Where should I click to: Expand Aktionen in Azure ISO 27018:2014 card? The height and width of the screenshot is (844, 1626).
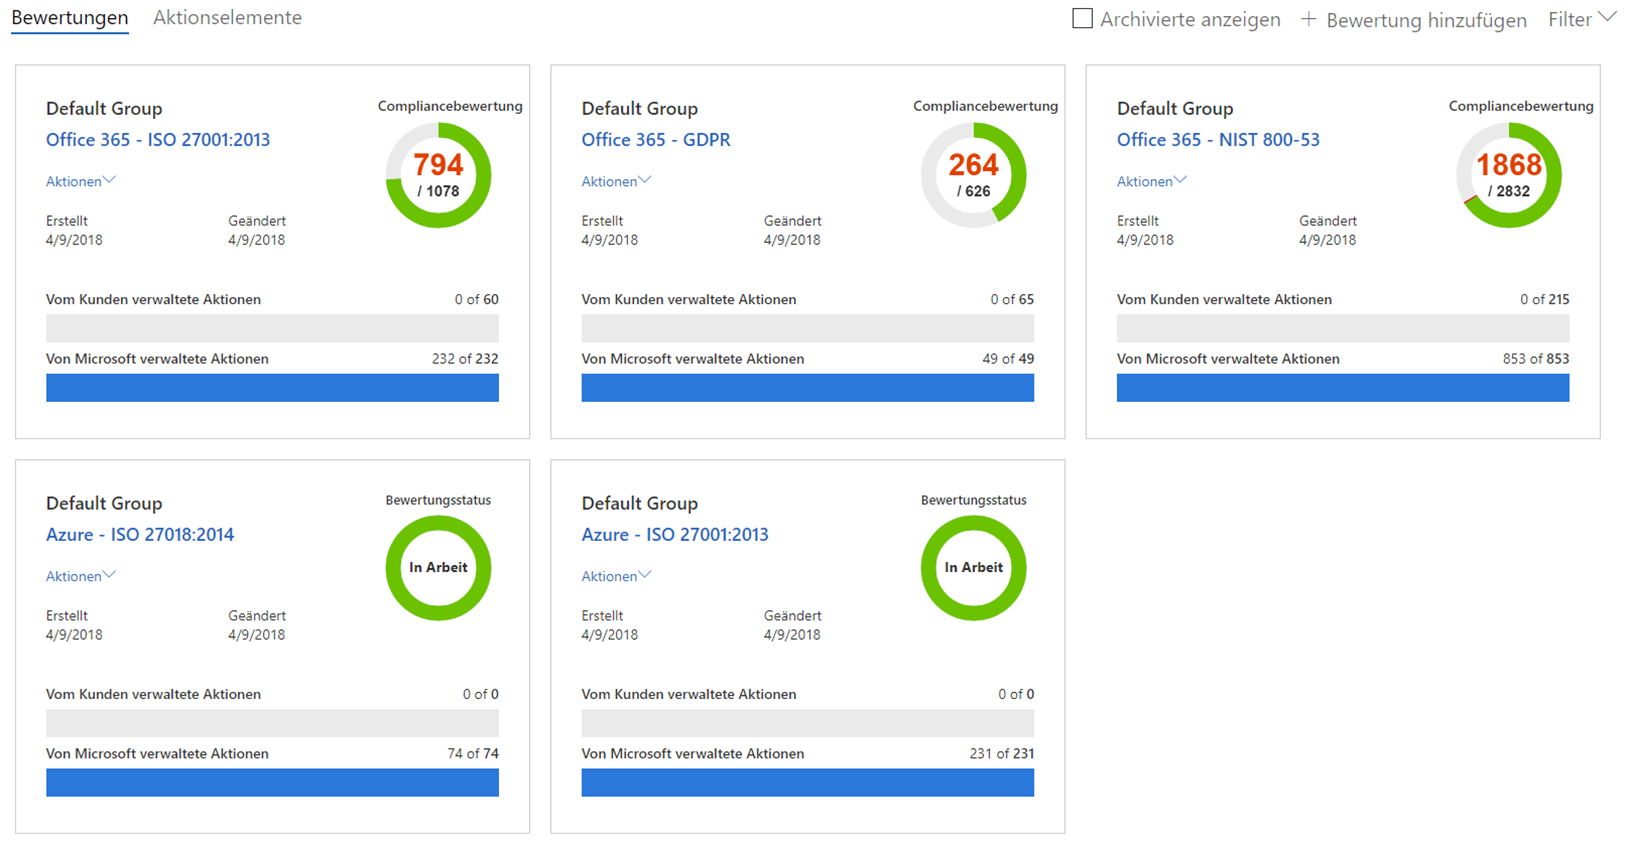pos(81,576)
